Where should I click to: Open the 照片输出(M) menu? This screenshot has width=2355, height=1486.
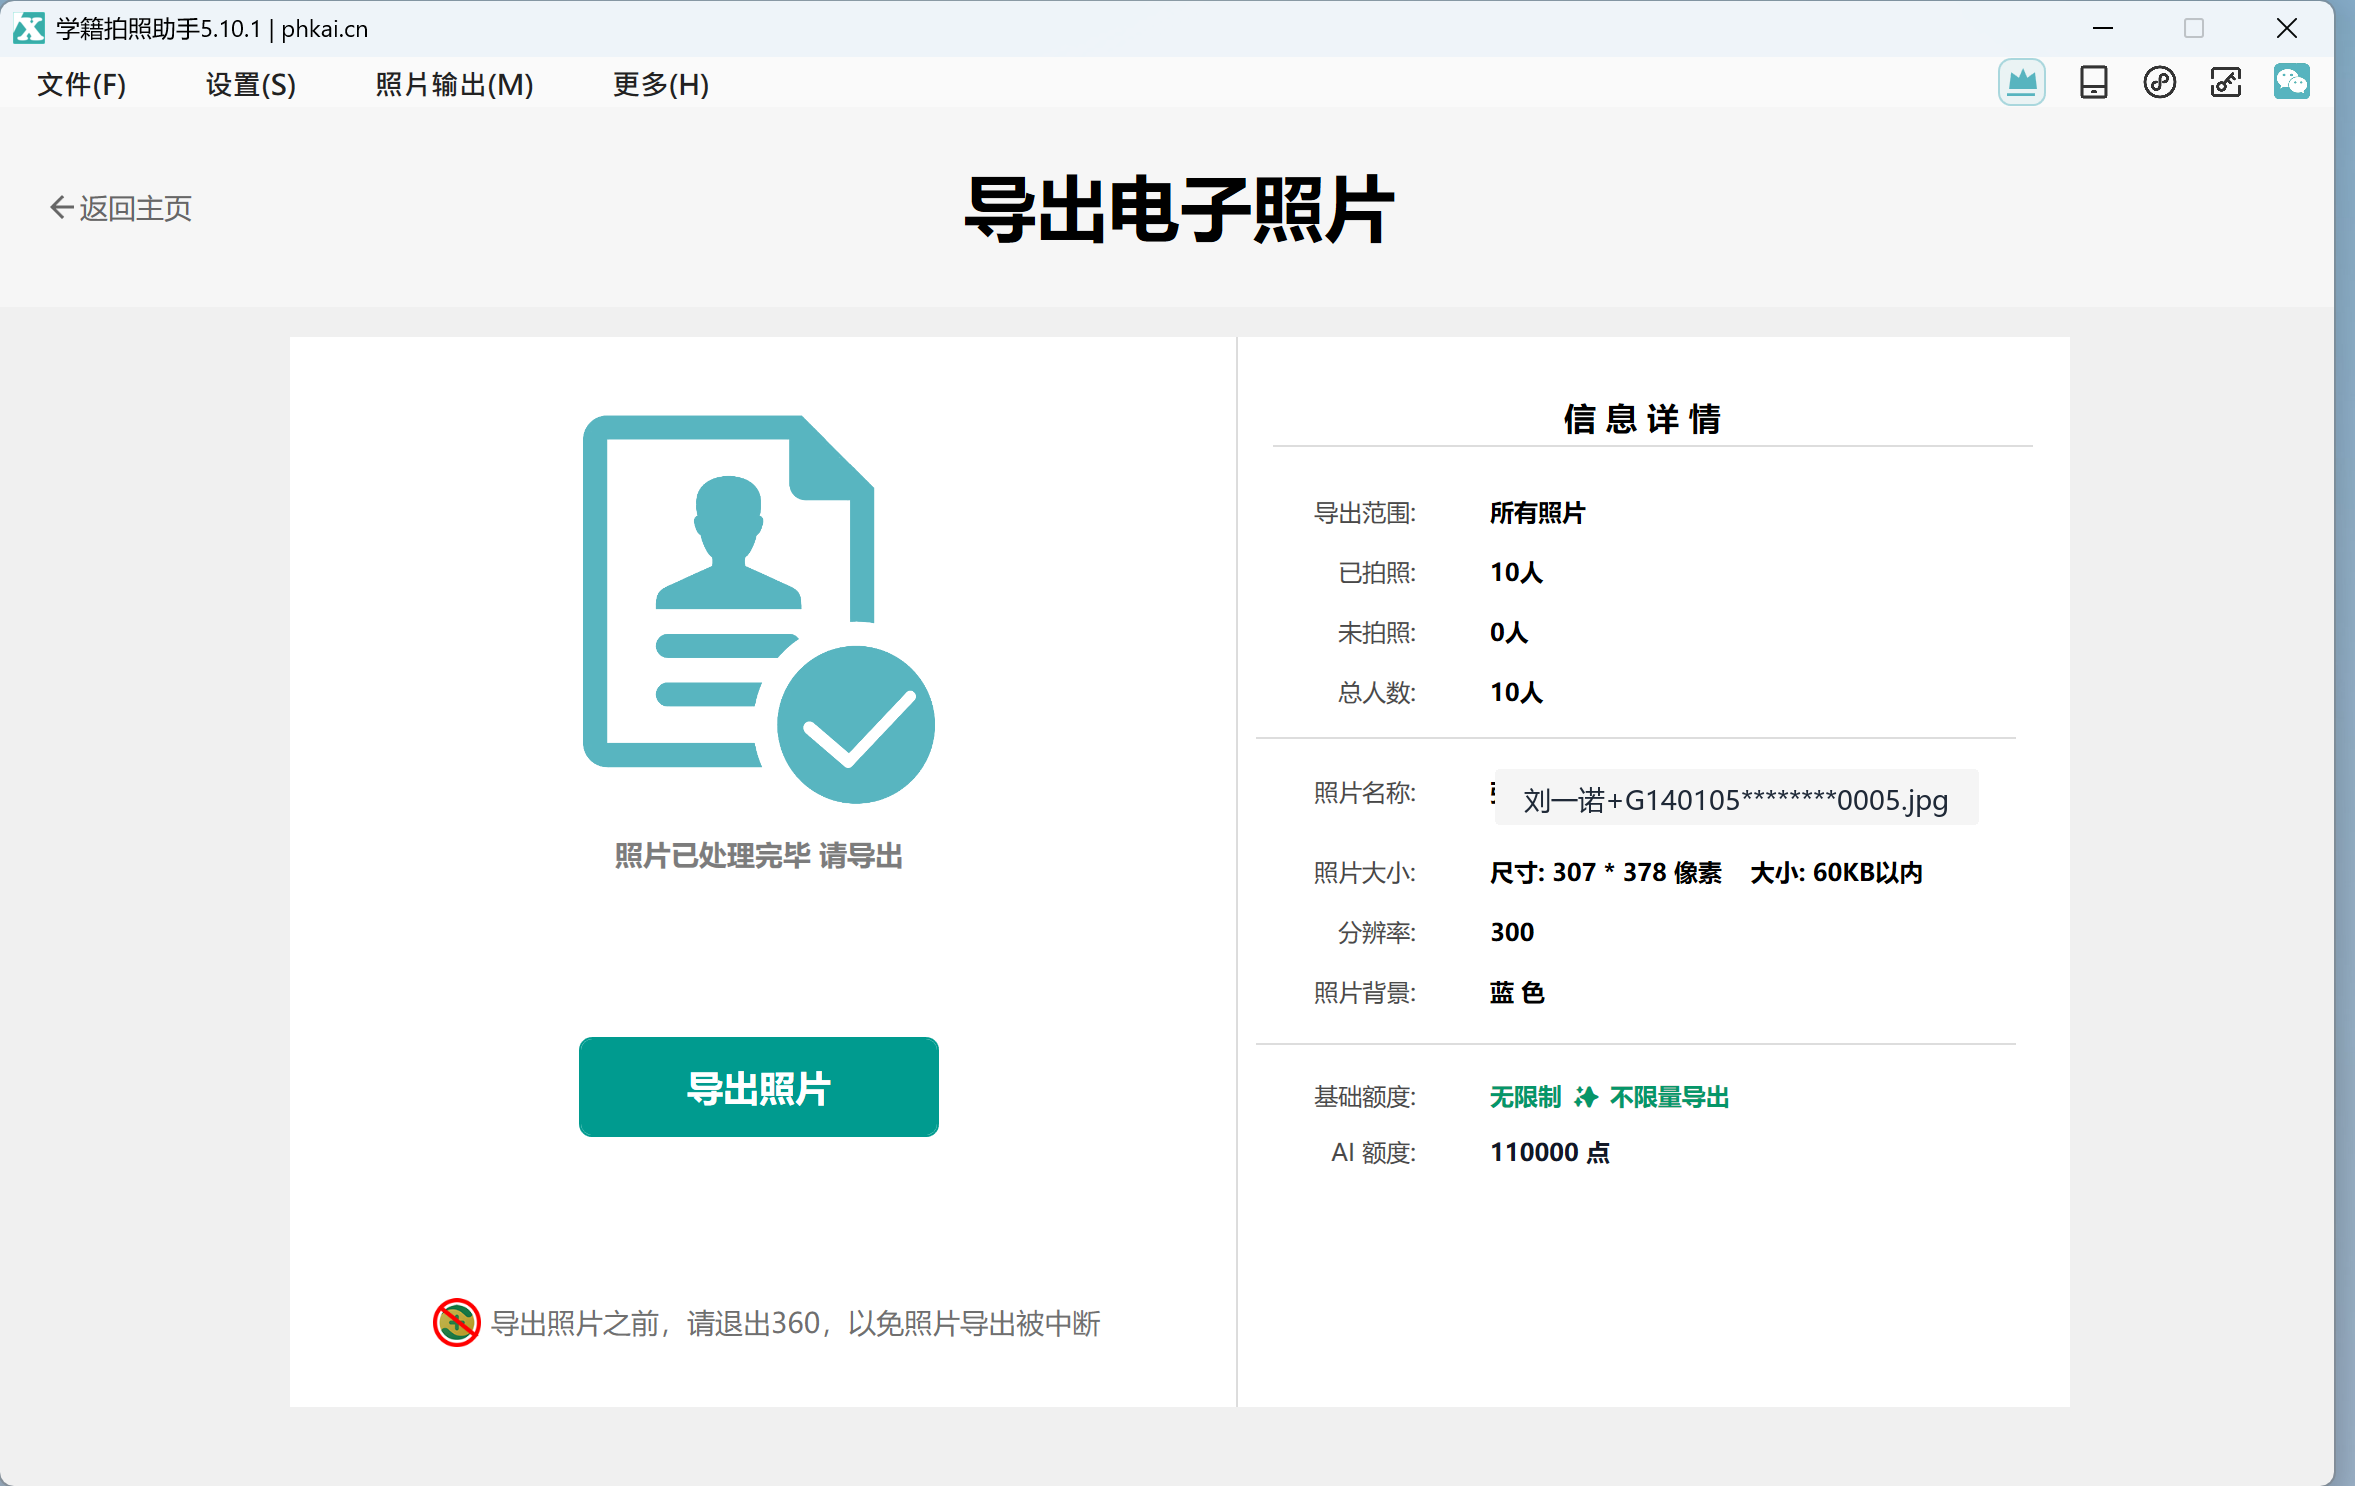click(454, 84)
